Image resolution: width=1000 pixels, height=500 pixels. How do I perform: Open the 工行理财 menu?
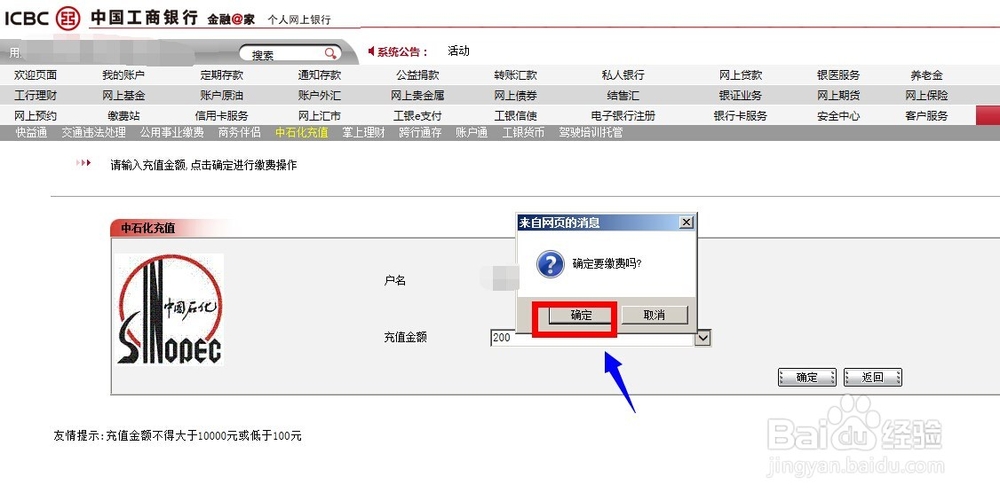36,96
